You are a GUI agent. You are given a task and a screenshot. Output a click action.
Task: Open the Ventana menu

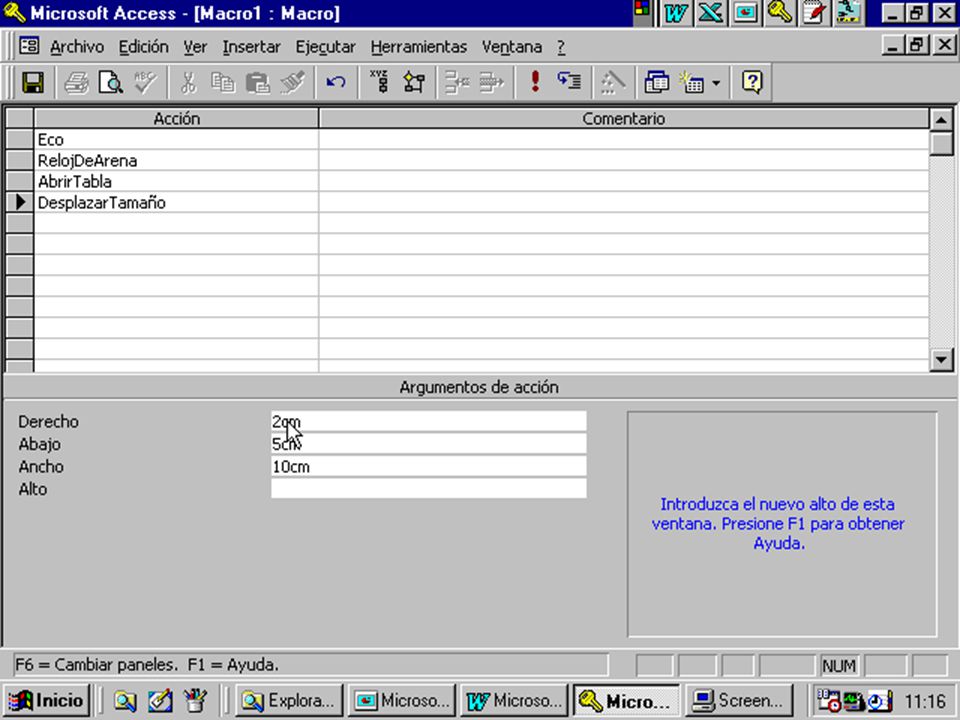point(511,47)
